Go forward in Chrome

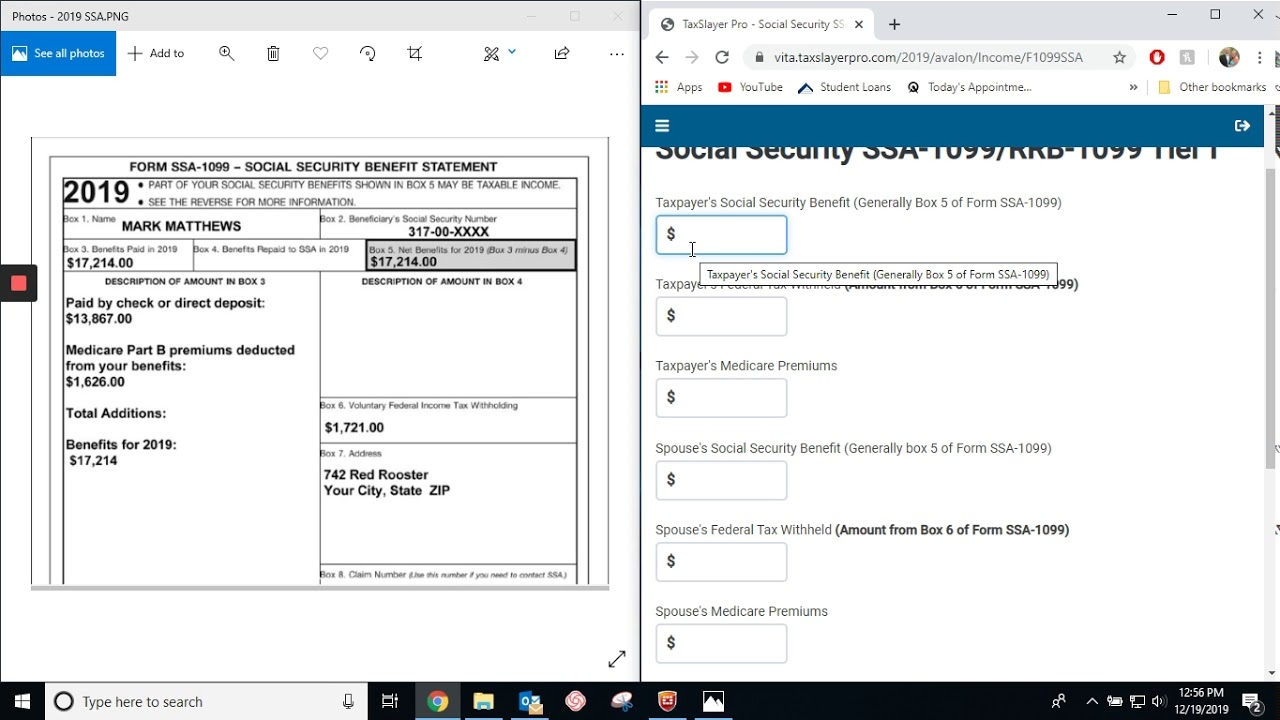[692, 57]
